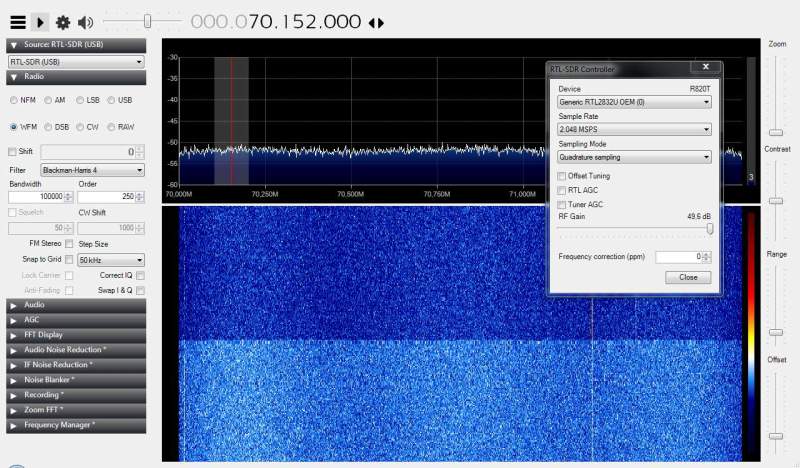Open settings via the gear icon
Viewport: 800px width, 468px height.
[x=63, y=21]
